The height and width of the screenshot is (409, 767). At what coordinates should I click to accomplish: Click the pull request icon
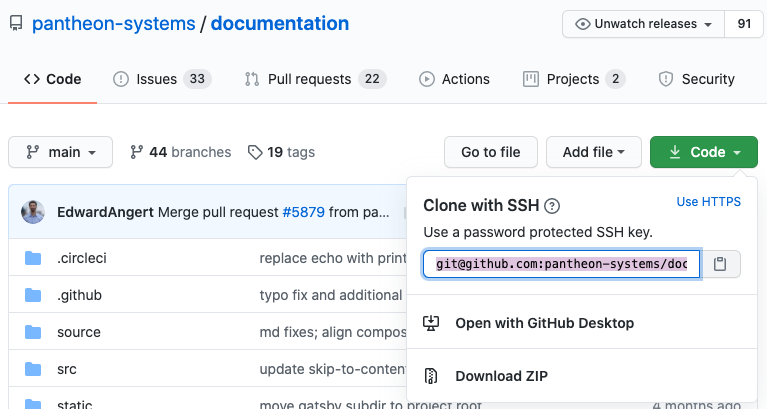click(252, 79)
